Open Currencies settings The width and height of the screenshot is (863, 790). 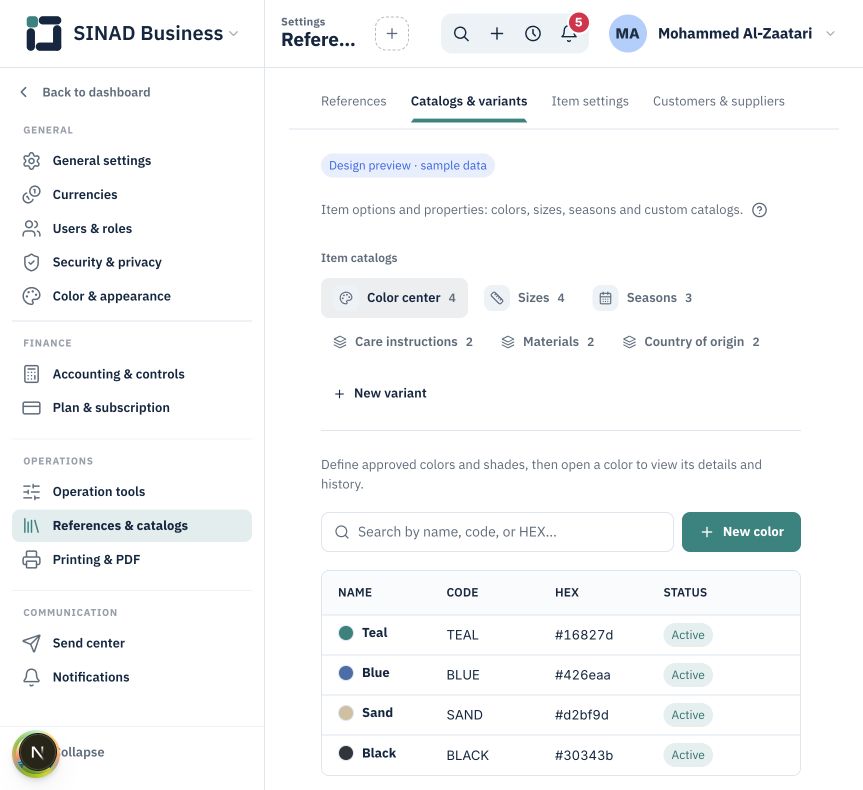tap(132, 195)
